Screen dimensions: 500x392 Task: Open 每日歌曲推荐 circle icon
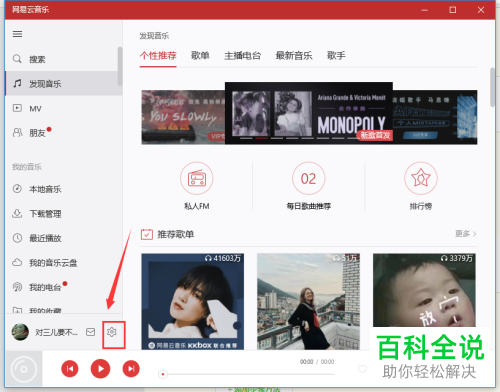[309, 178]
